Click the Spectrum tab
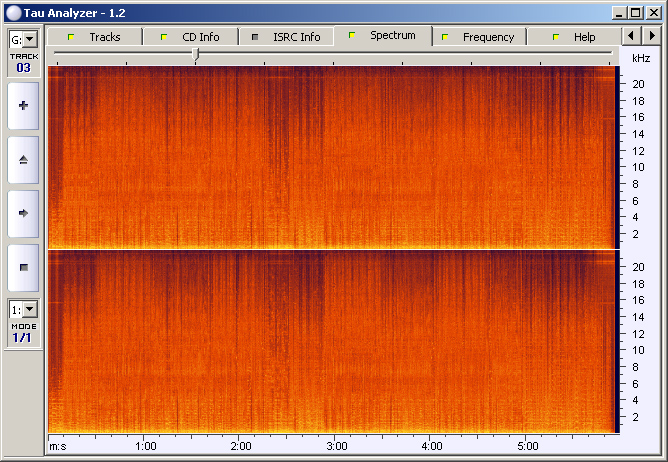668x462 pixels. click(382, 36)
